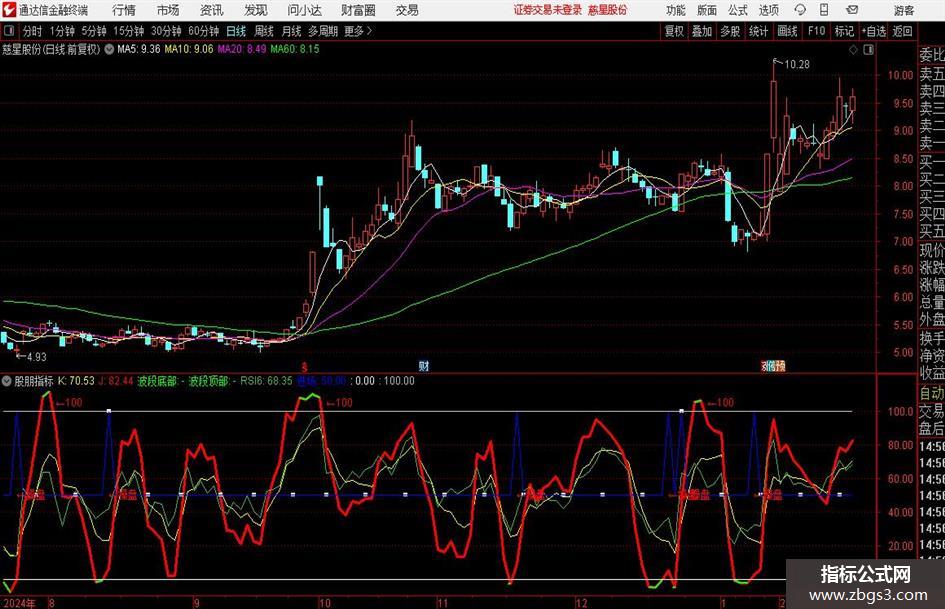Click the MA5: 9.36 indicator value
Screen dimensions: 945x609
coord(139,49)
